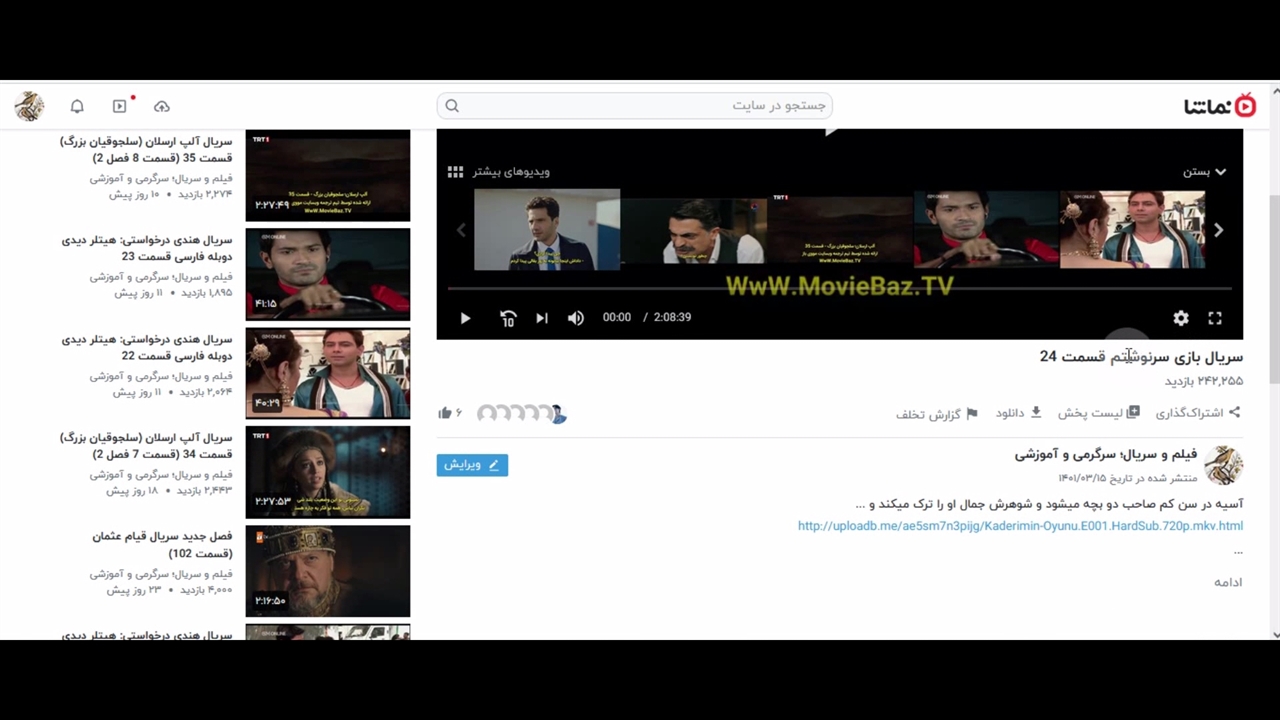The height and width of the screenshot is (720, 1280).
Task: Open the uploadb.me download link
Action: pos(1020,526)
